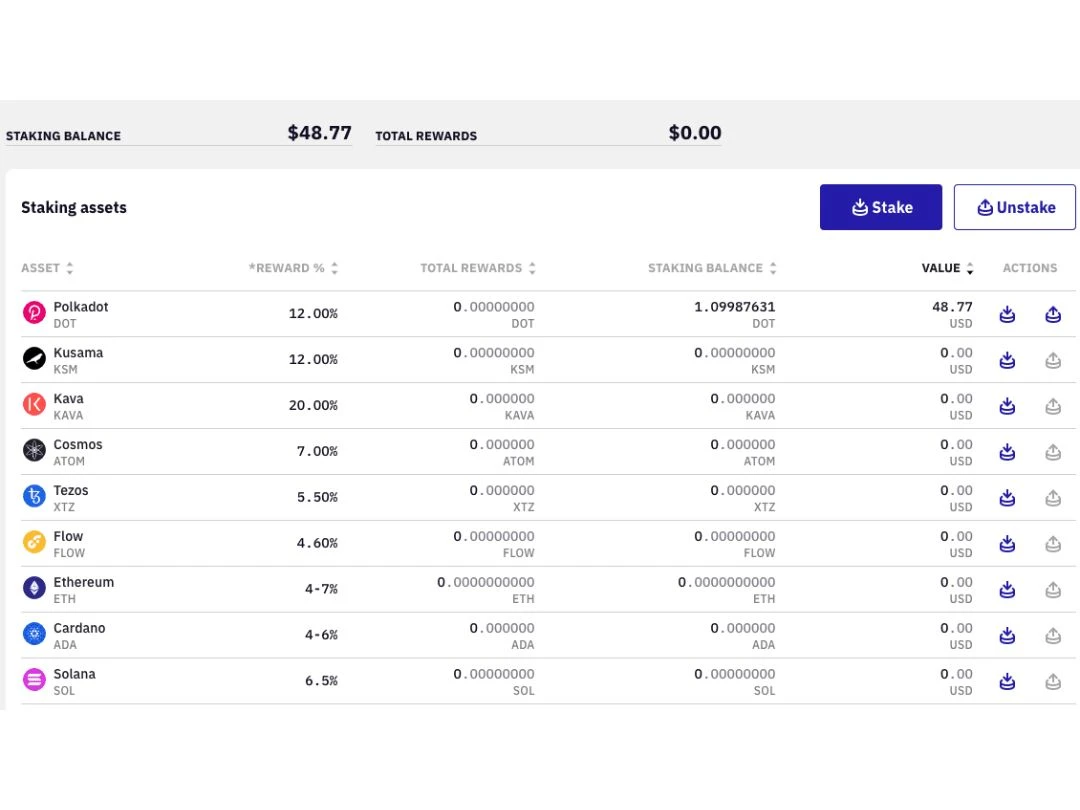Screen dimensions: 1080x810
Task: Click the Polkadot logo icon
Action: pyautogui.click(x=34, y=313)
